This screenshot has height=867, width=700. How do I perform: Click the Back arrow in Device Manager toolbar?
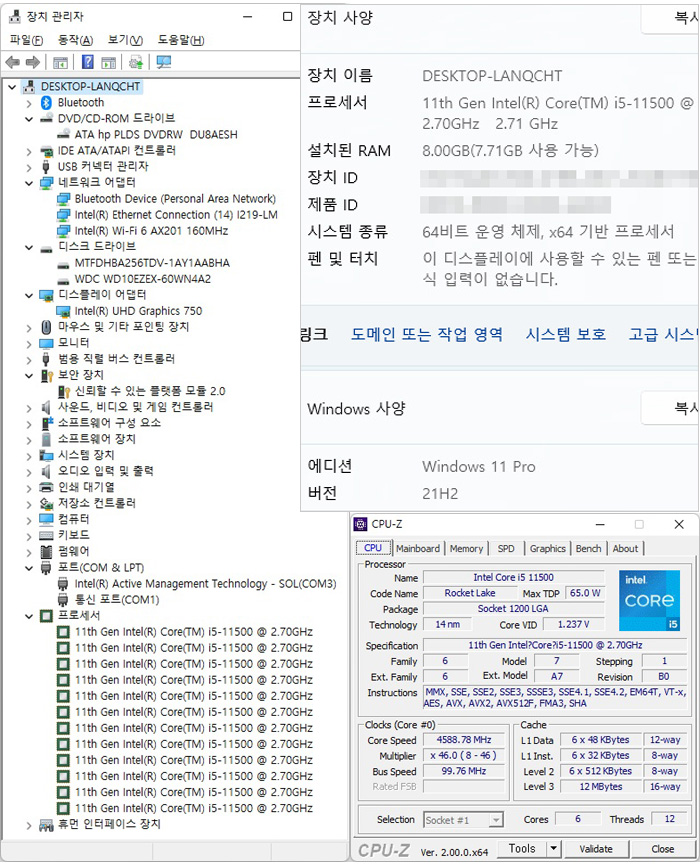coord(12,62)
